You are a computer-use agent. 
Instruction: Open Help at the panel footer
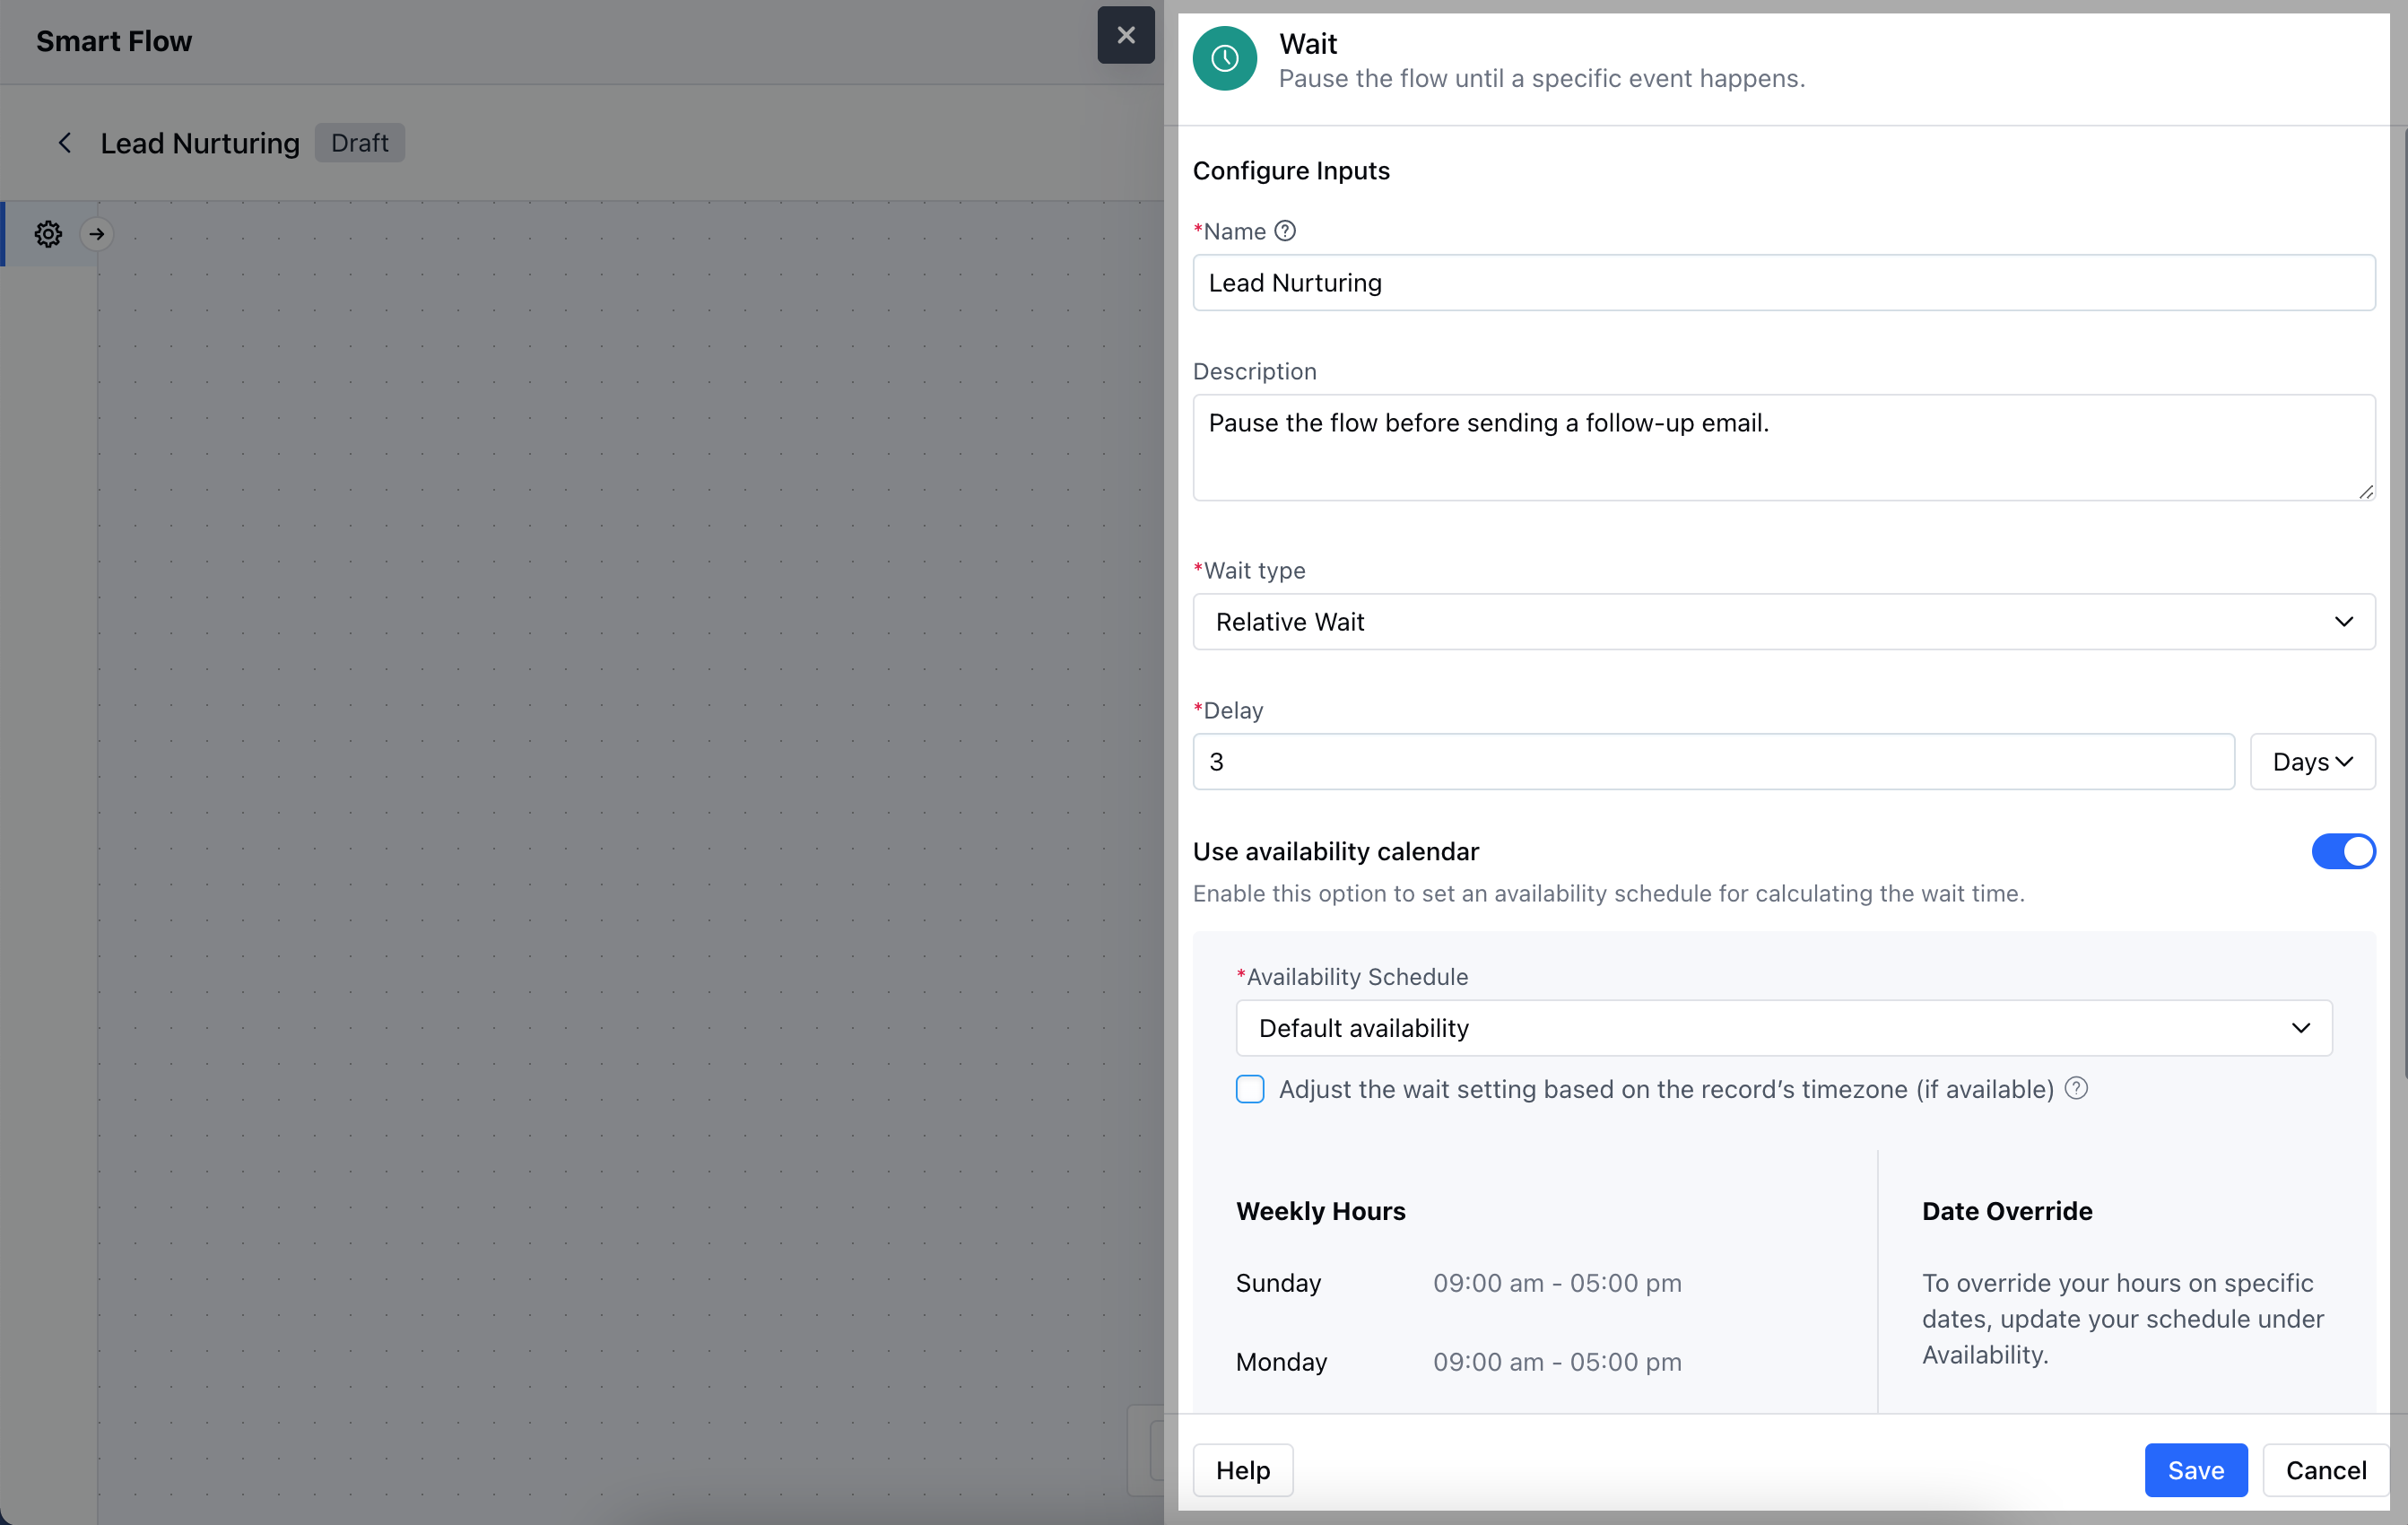point(1242,1470)
